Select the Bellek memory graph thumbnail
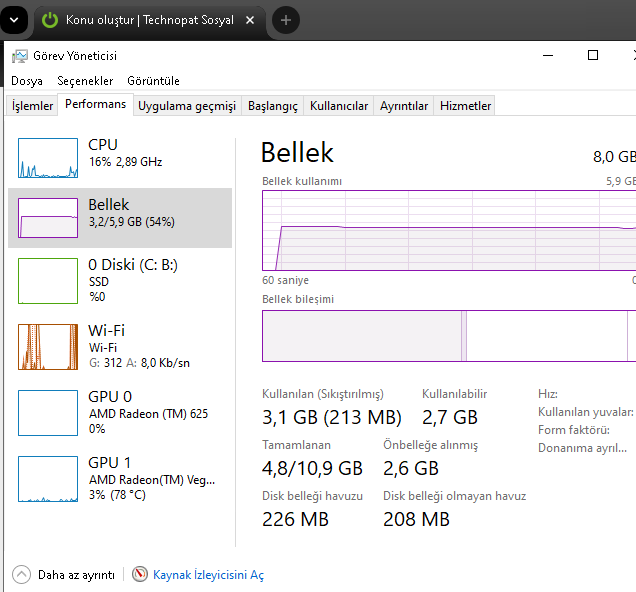The height and width of the screenshot is (592, 636). click(48, 217)
